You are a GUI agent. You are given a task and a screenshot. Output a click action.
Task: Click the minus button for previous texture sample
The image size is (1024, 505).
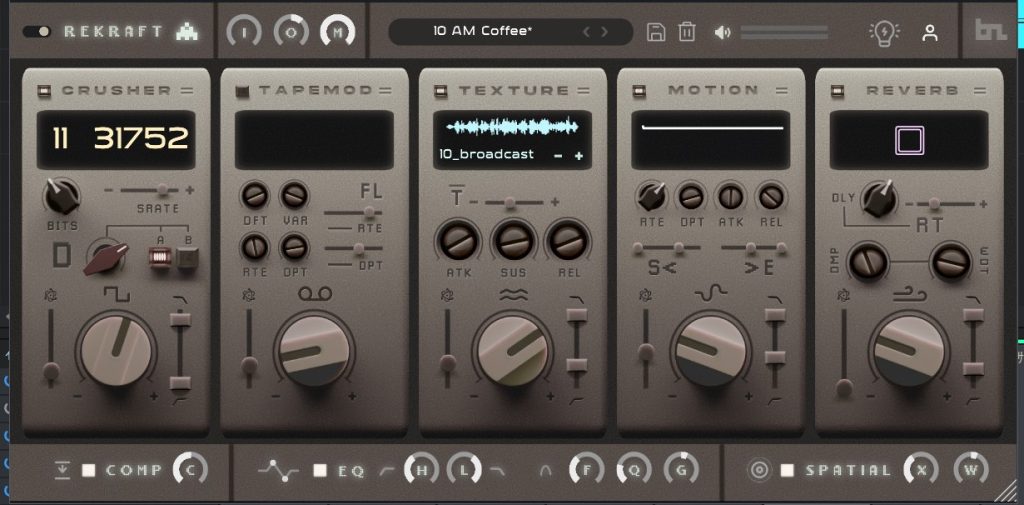coord(558,156)
